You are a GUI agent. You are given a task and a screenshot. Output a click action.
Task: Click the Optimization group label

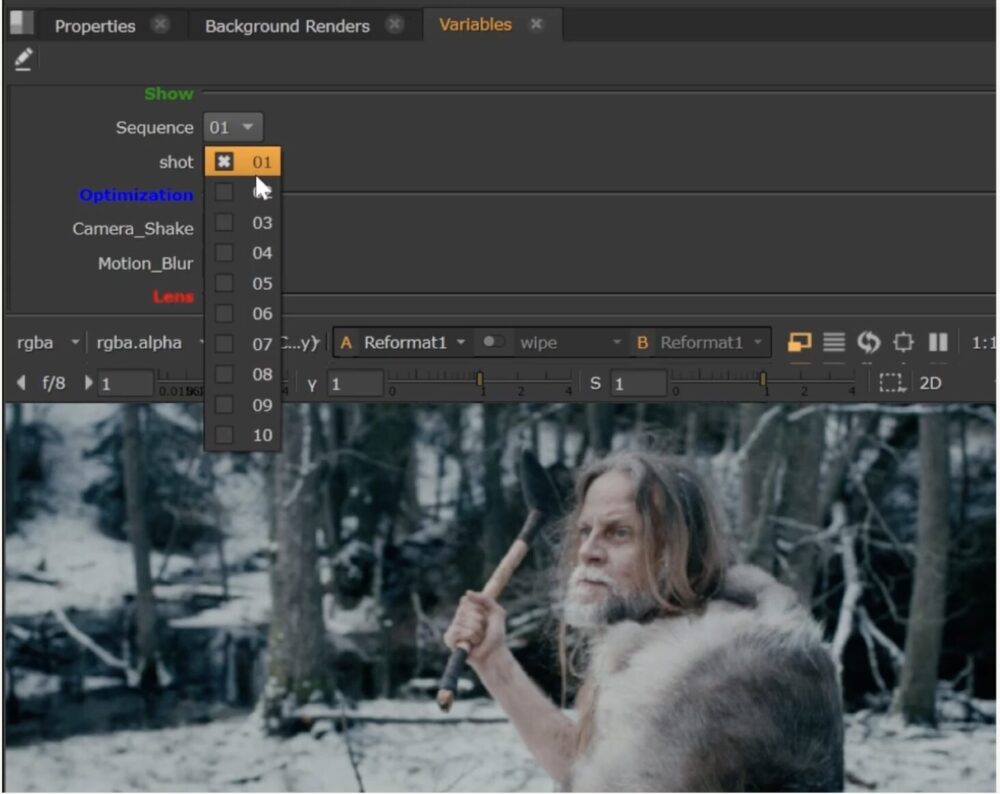click(136, 195)
